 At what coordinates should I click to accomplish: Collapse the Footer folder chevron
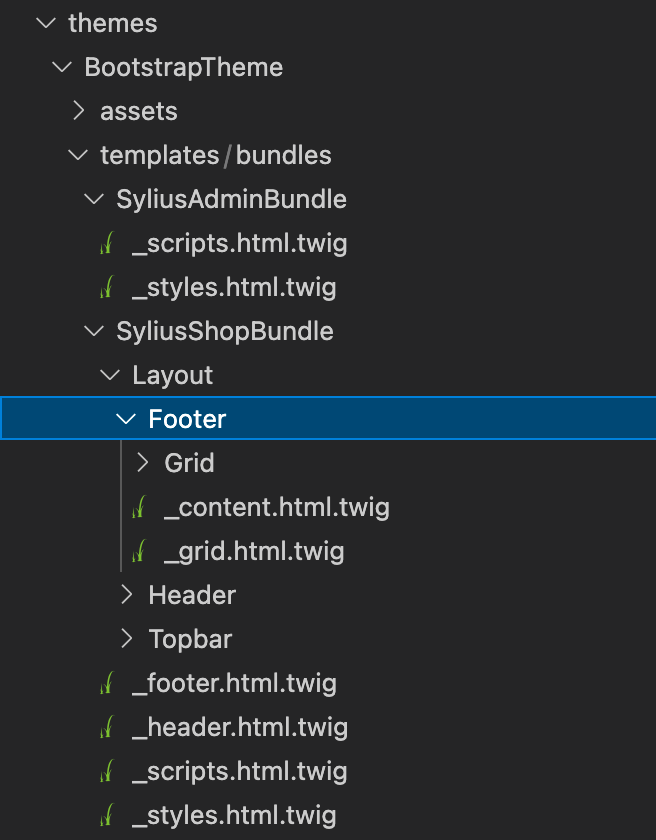126,418
